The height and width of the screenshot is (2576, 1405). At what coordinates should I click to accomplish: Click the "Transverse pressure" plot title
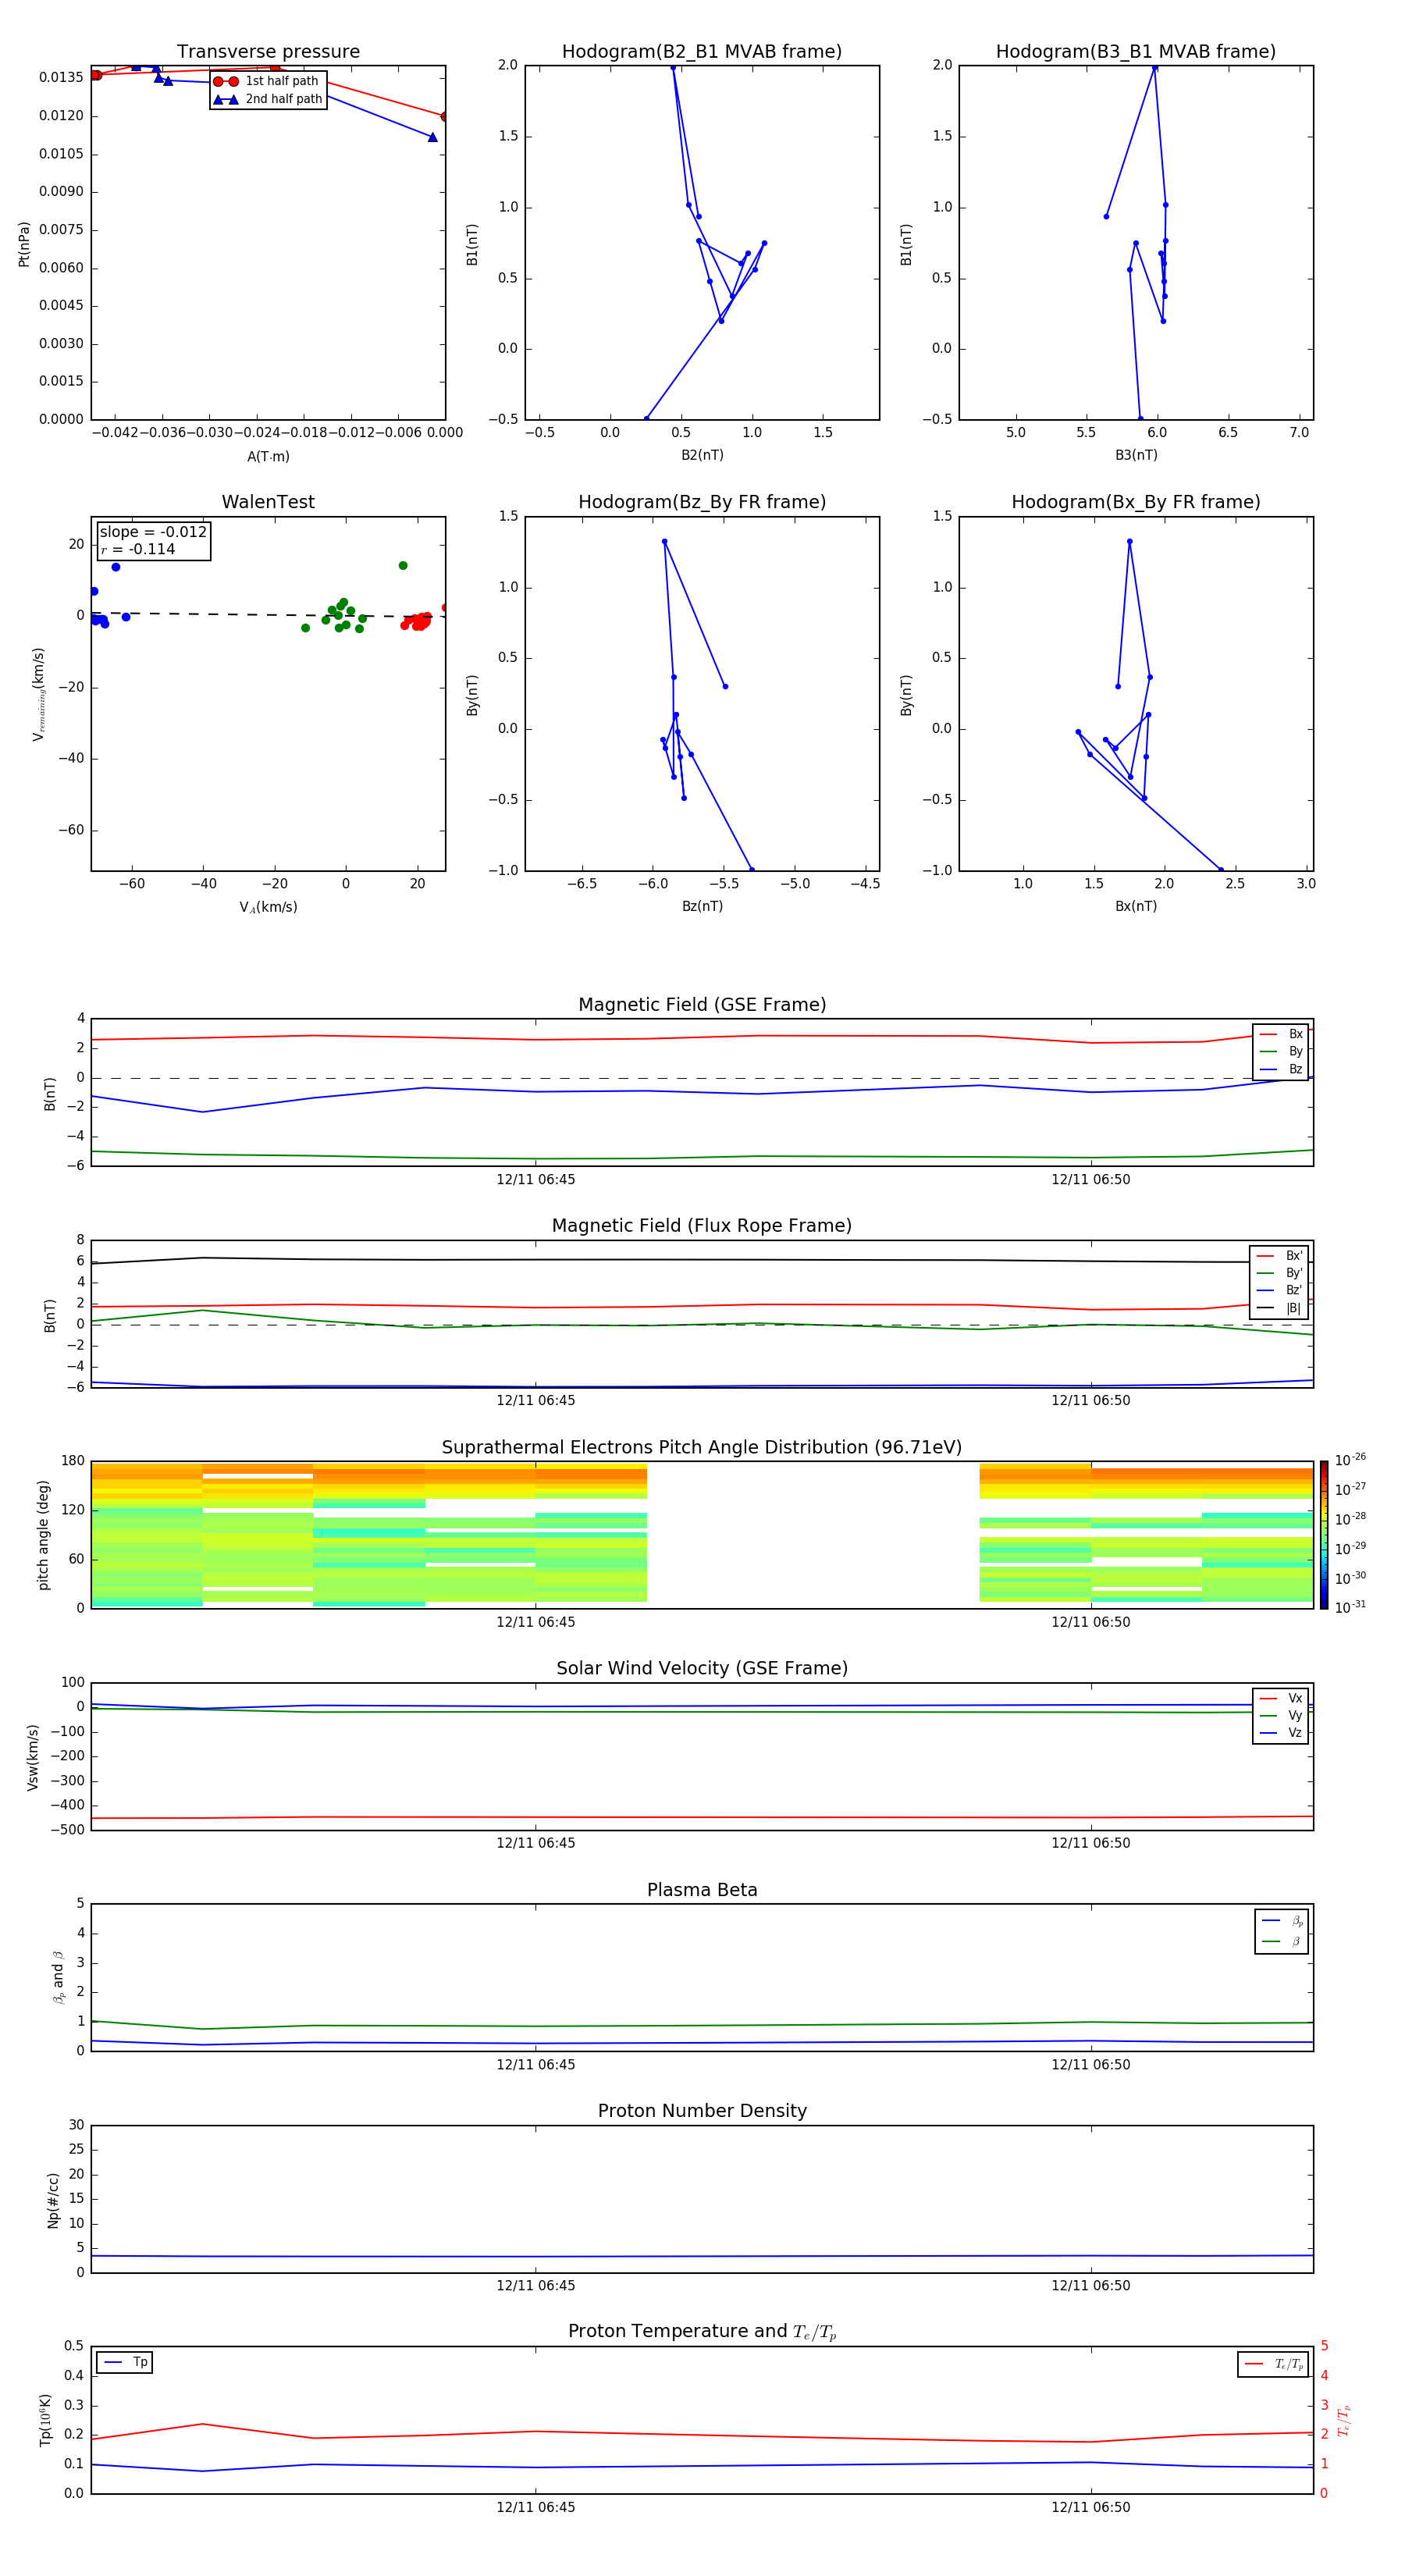(268, 51)
